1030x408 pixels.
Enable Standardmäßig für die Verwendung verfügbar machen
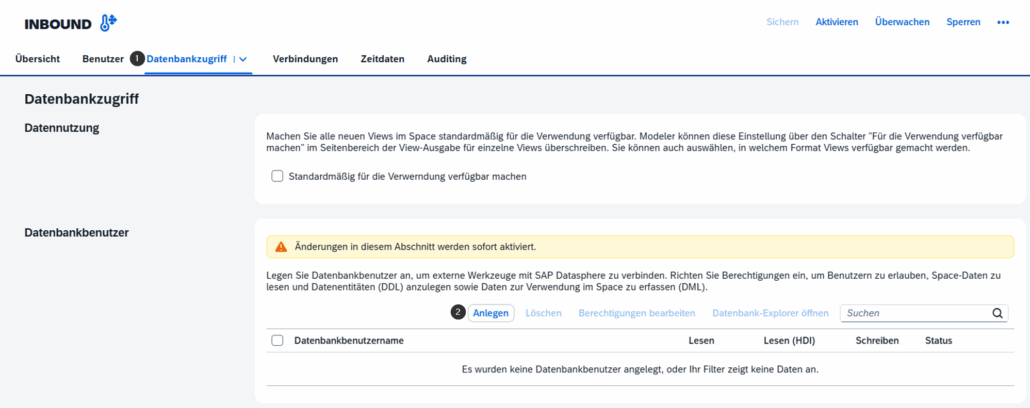point(277,176)
